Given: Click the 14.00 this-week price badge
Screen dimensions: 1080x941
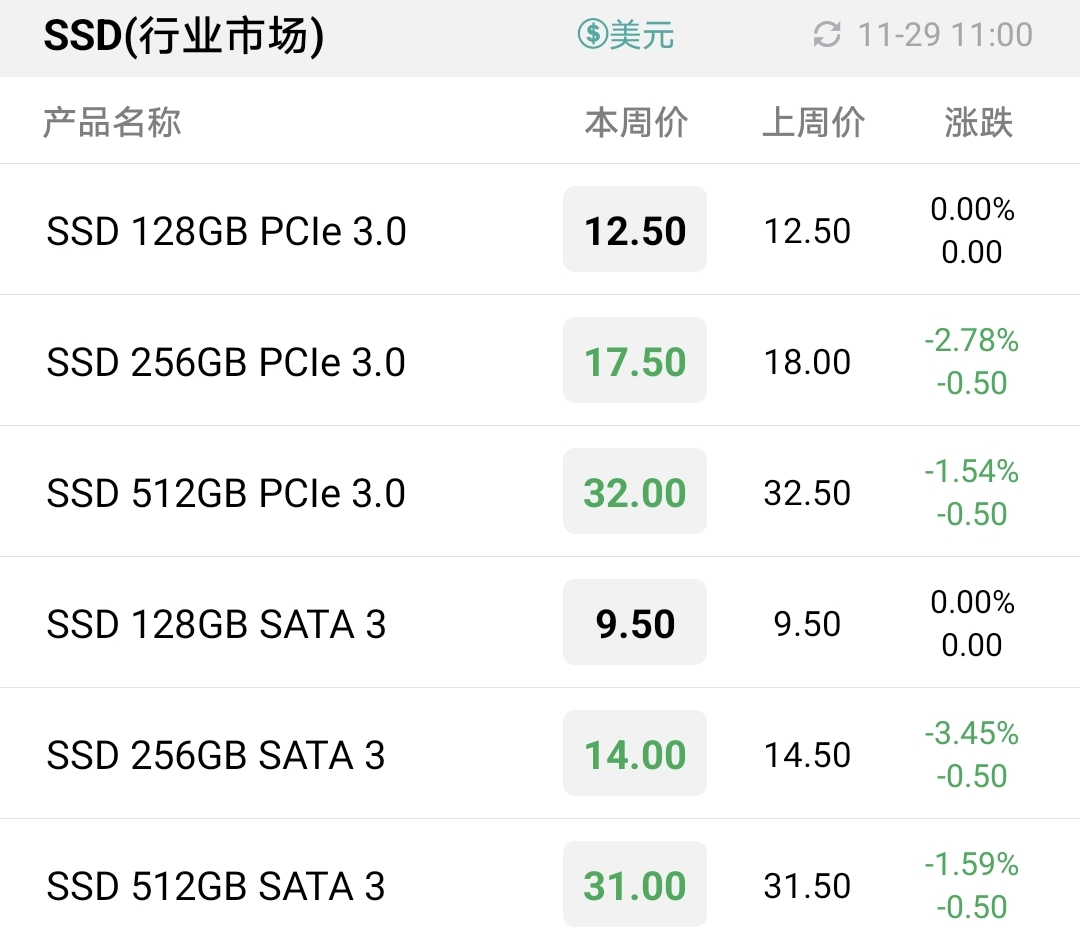Looking at the screenshot, I should [635, 753].
